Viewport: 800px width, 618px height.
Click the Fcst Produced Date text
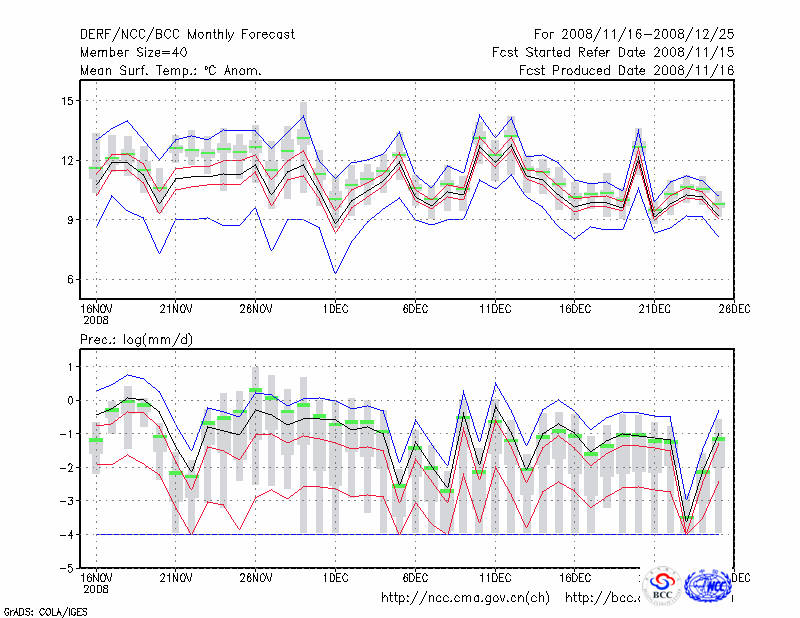point(626,71)
